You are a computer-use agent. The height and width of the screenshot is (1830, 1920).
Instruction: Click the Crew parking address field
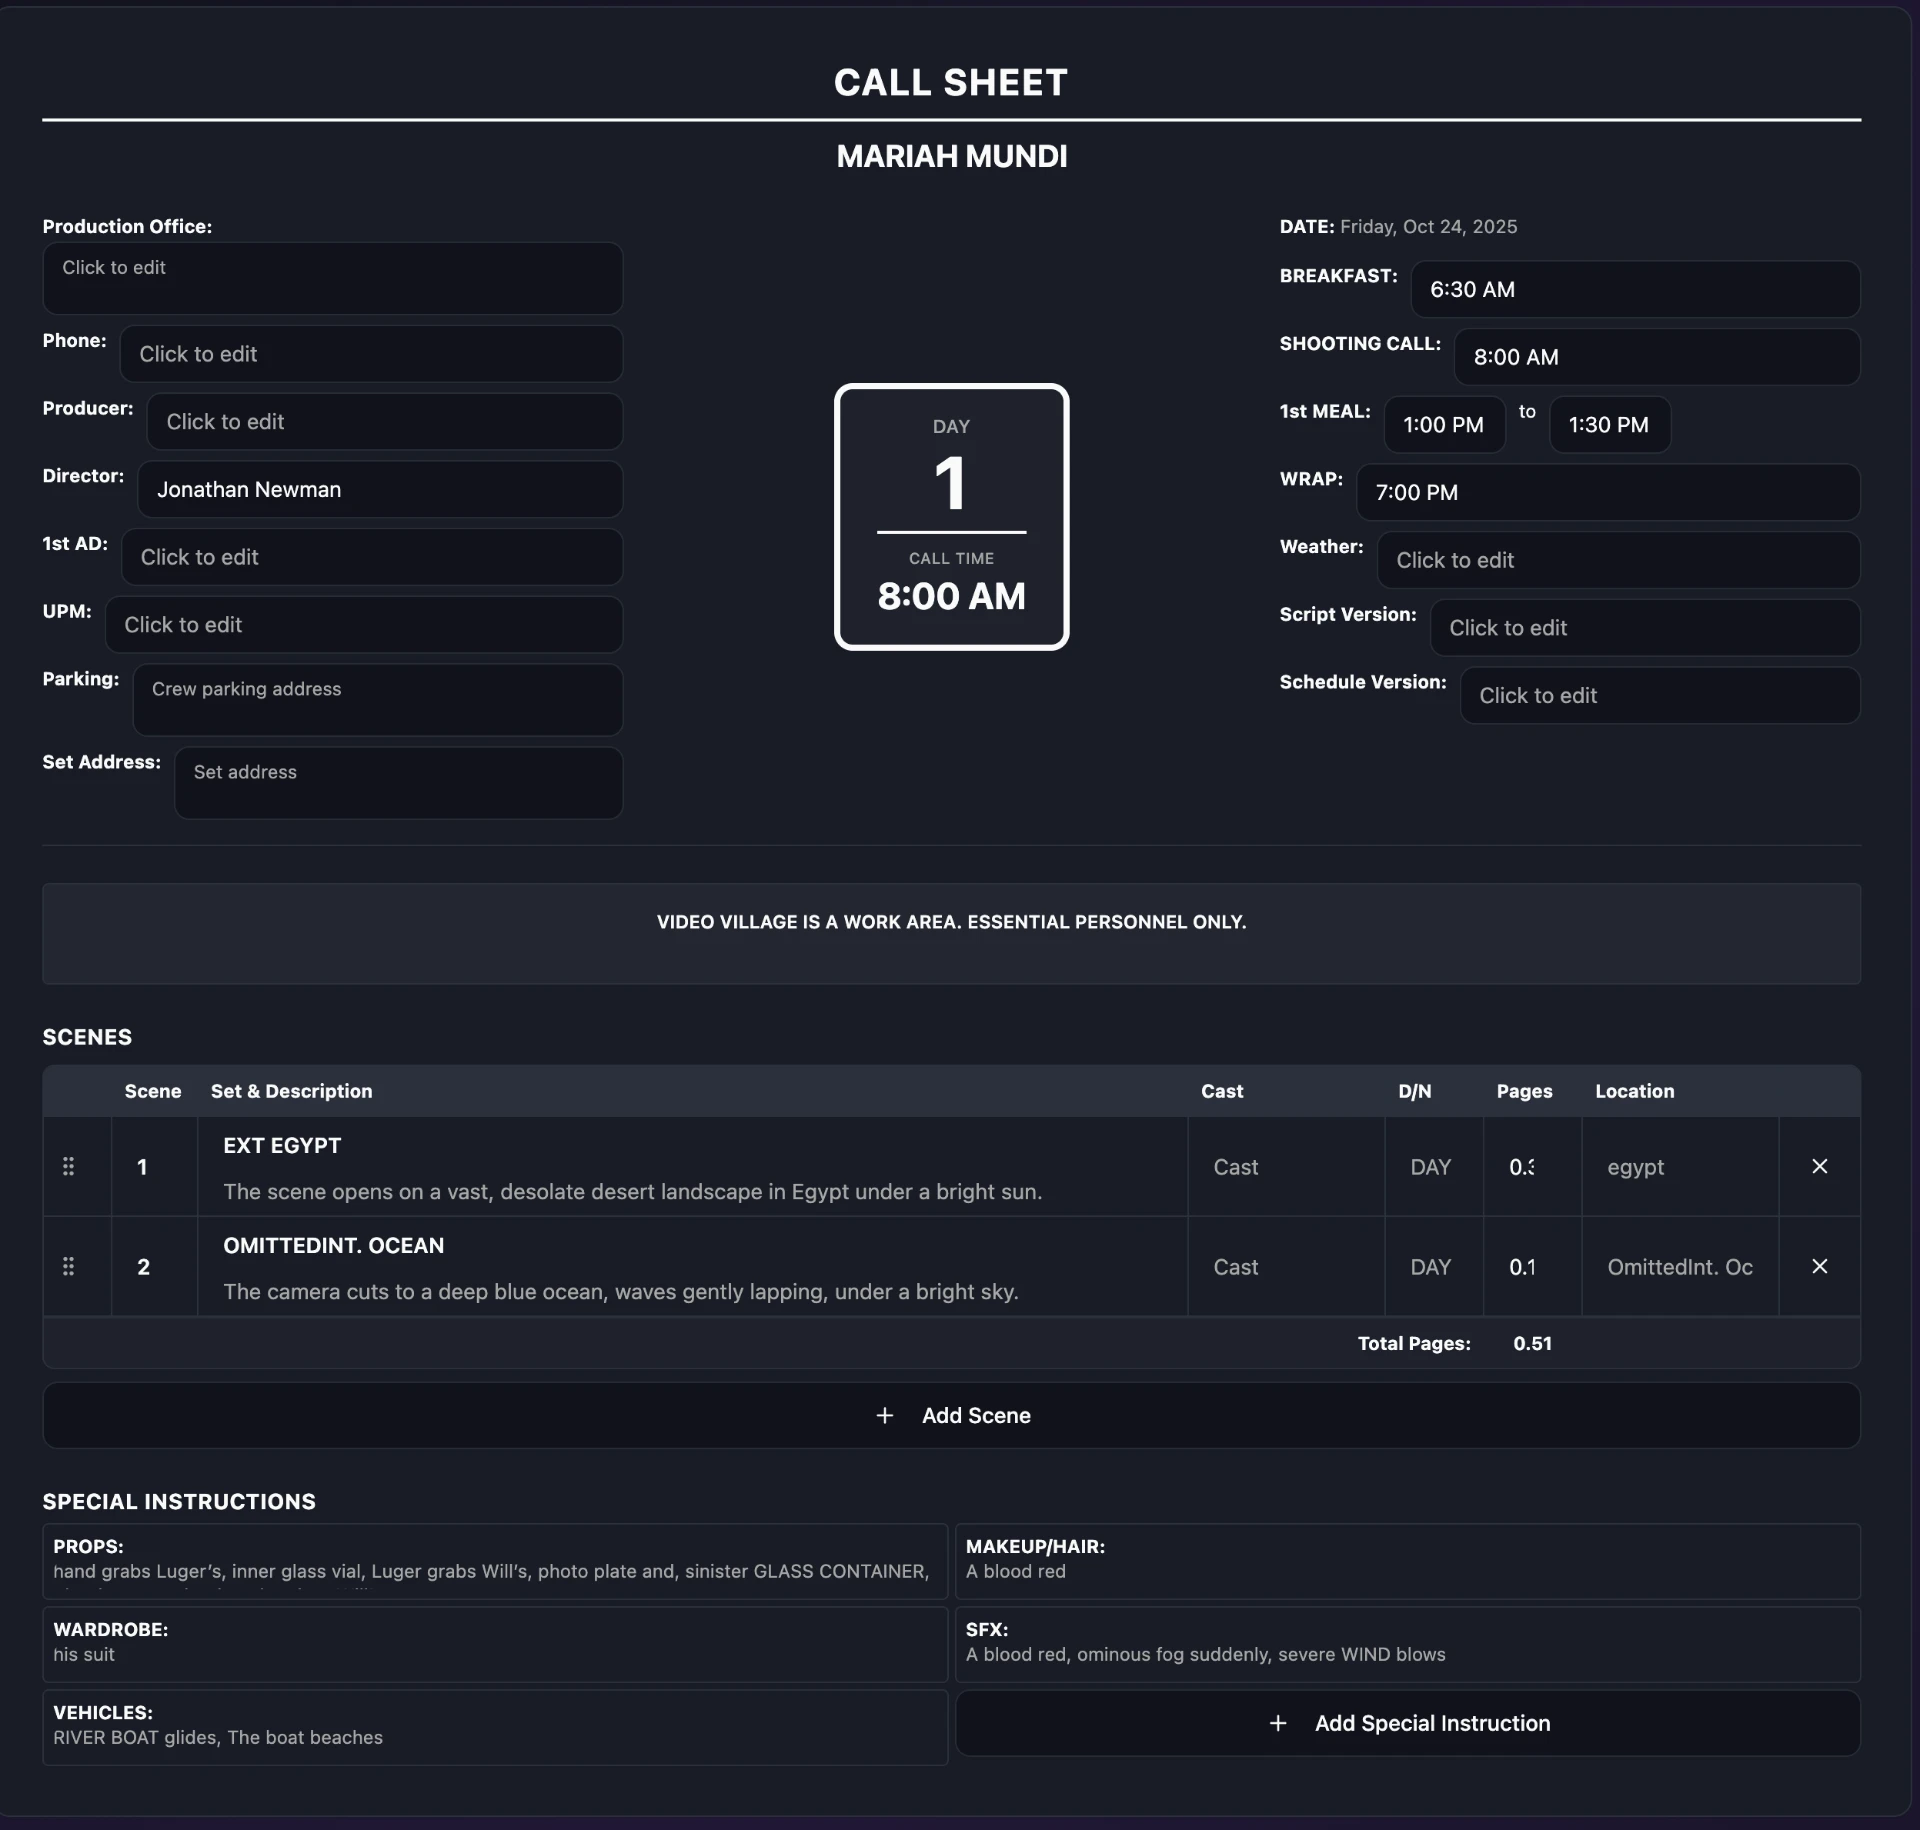coord(378,700)
